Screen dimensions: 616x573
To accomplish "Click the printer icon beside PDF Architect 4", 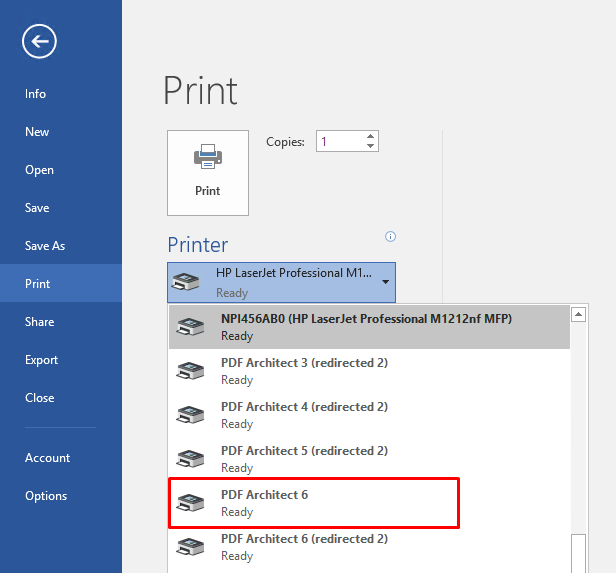I will tap(190, 415).
